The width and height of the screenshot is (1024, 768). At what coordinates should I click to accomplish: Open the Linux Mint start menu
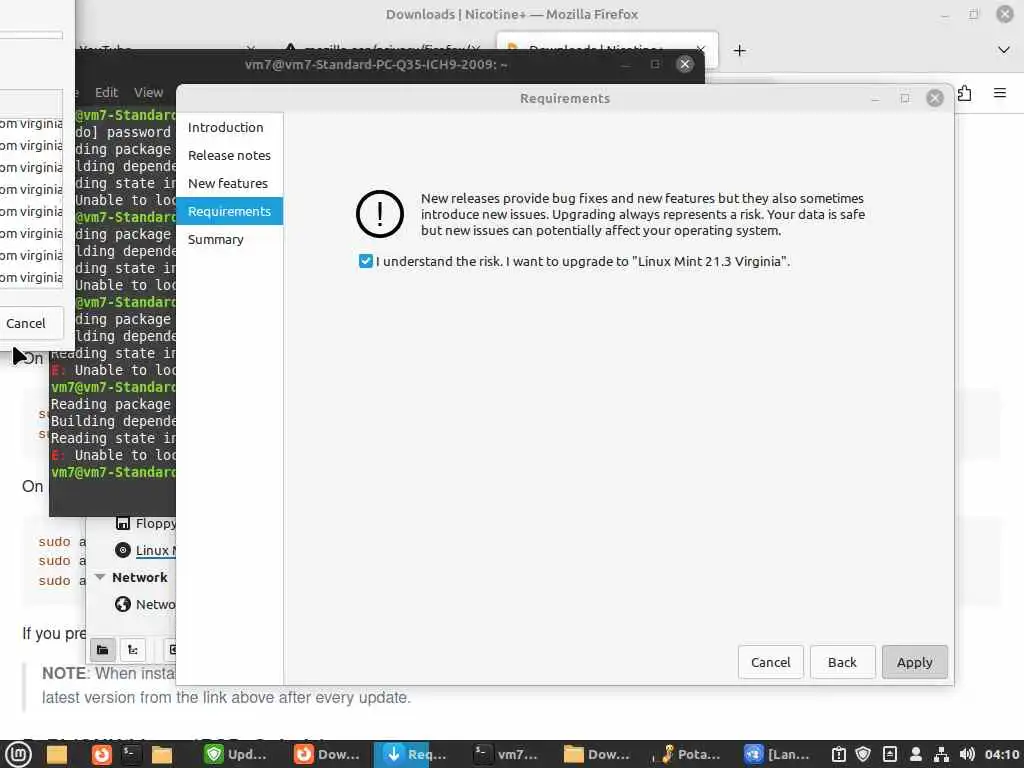click(x=19, y=755)
